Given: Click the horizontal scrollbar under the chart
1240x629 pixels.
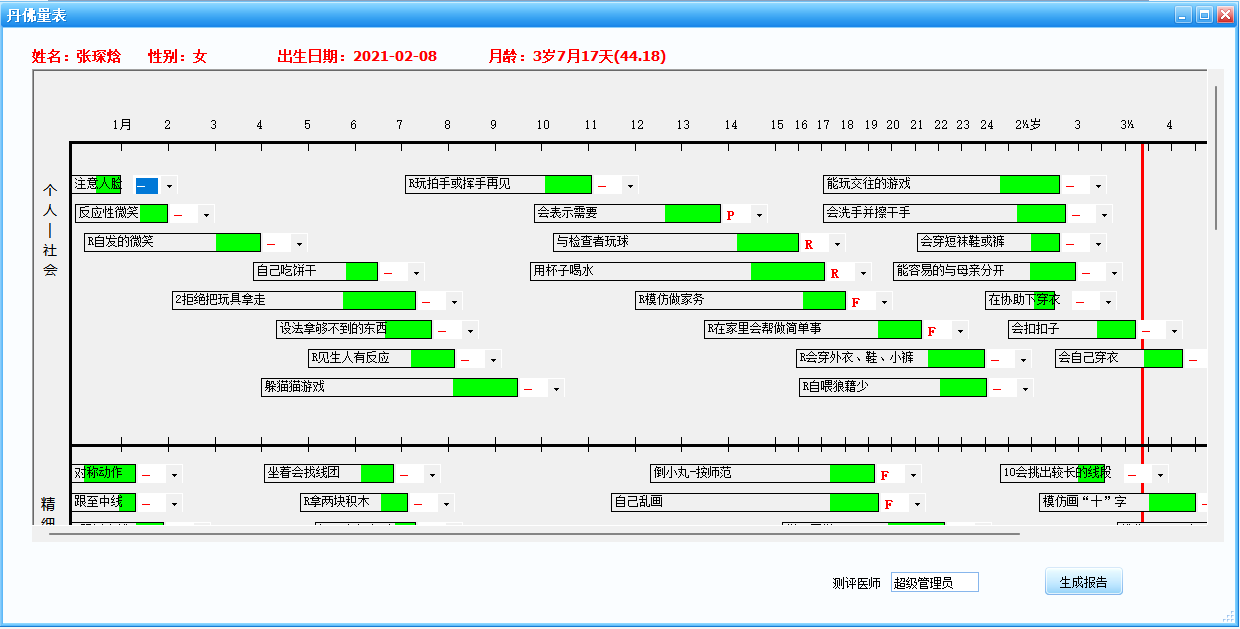Looking at the screenshot, I should [x=534, y=534].
